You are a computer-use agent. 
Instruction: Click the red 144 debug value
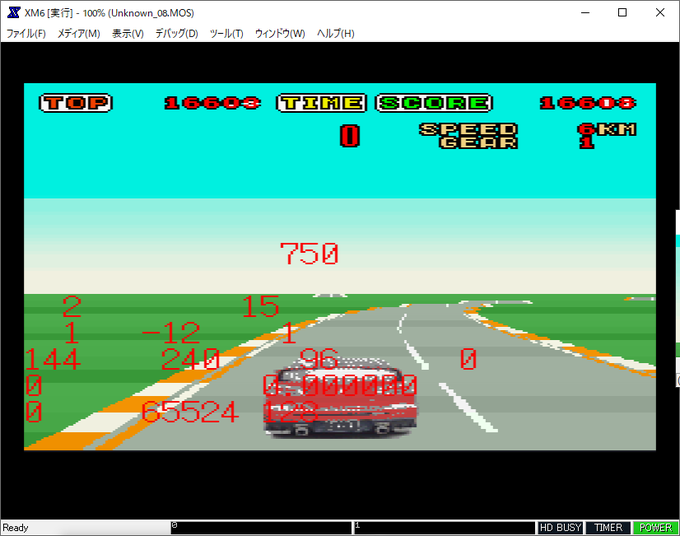[52, 360]
